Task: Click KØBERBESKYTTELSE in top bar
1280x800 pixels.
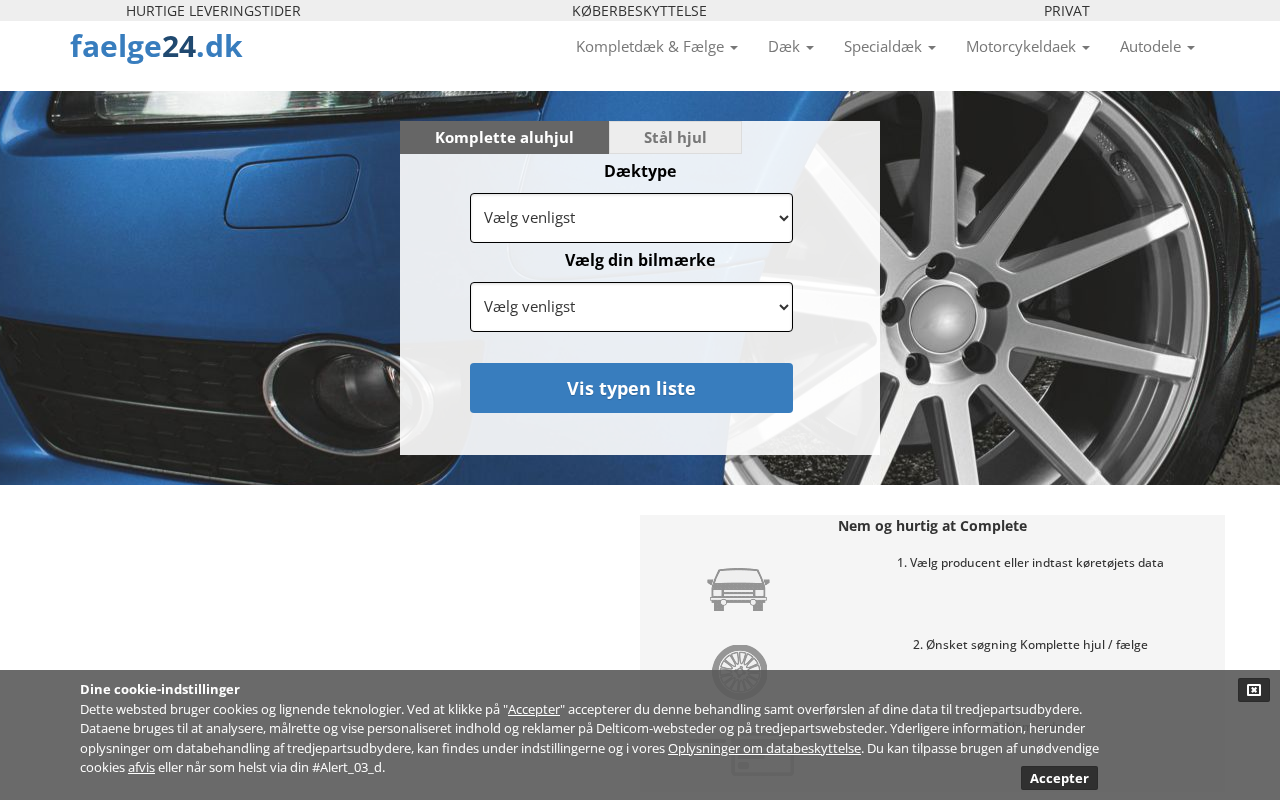Action: pyautogui.click(x=639, y=11)
